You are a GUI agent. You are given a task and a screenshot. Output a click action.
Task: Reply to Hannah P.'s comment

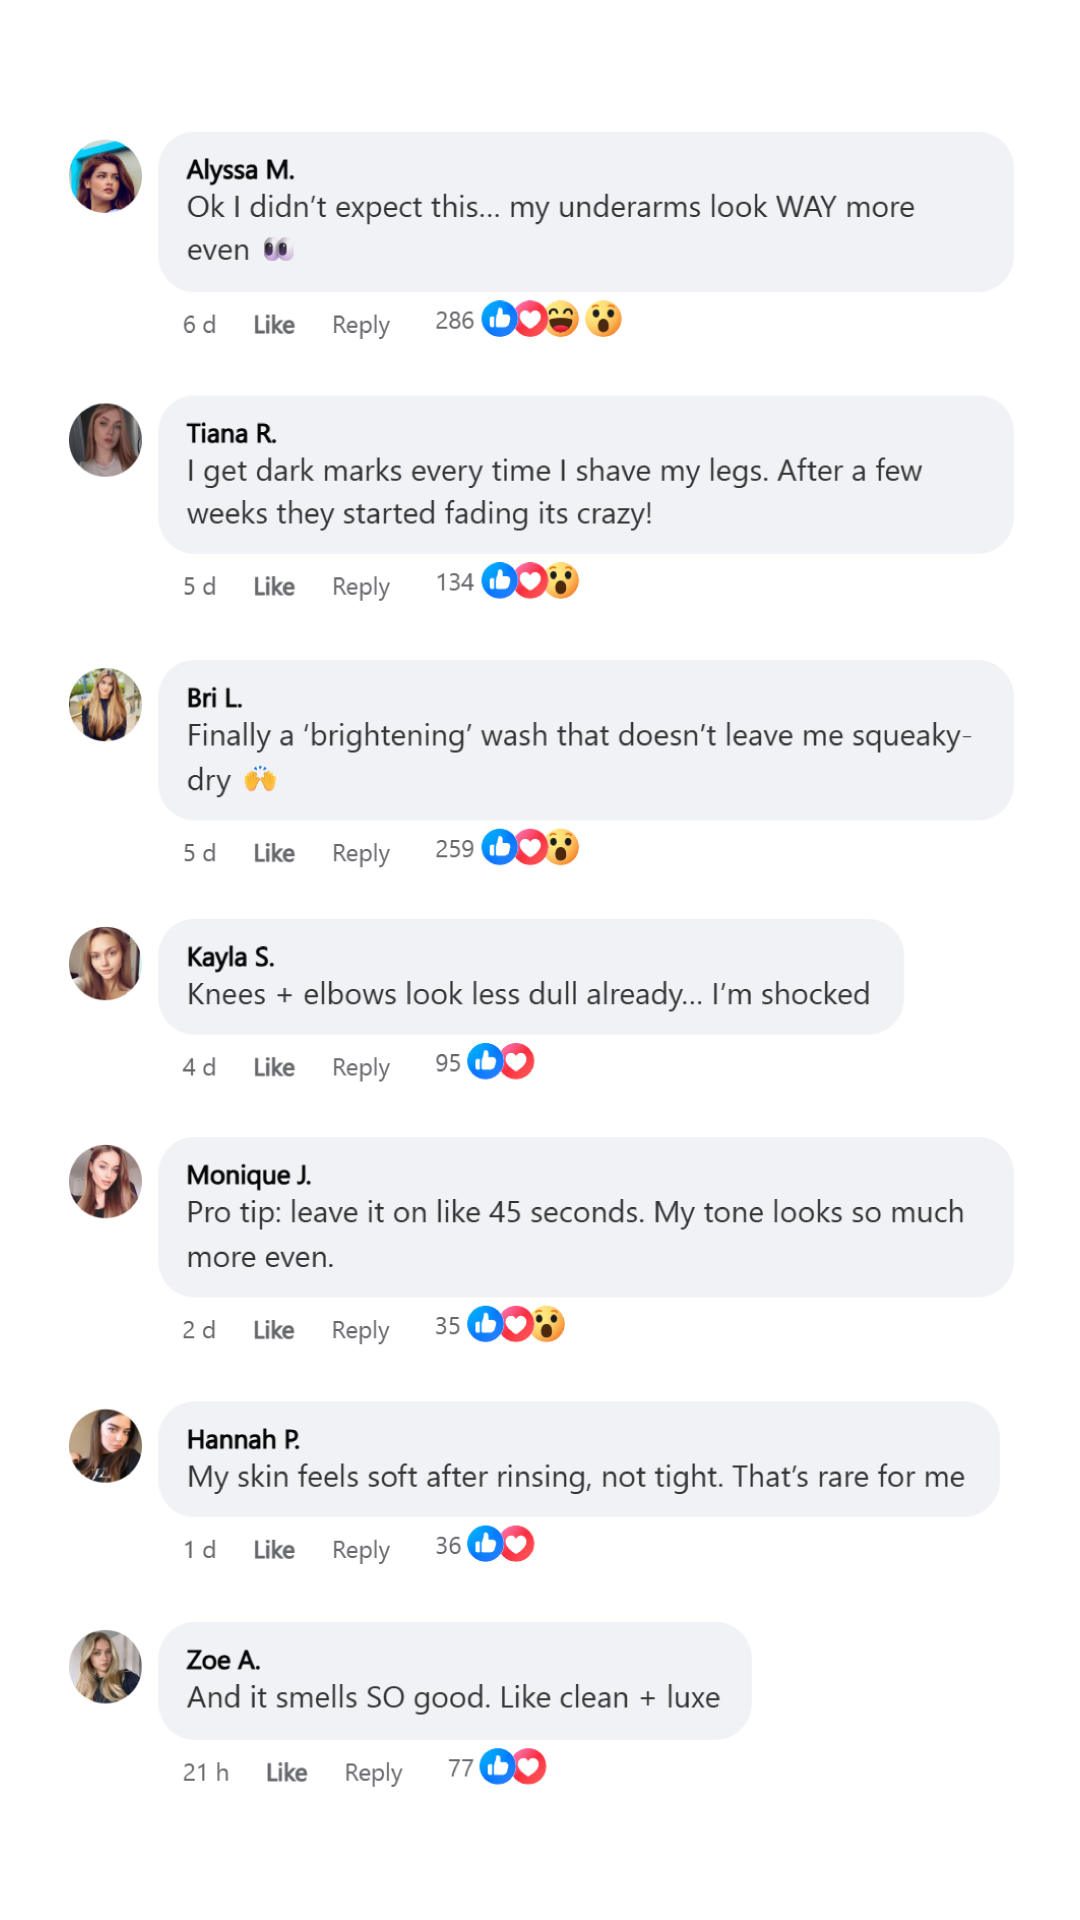(360, 1550)
